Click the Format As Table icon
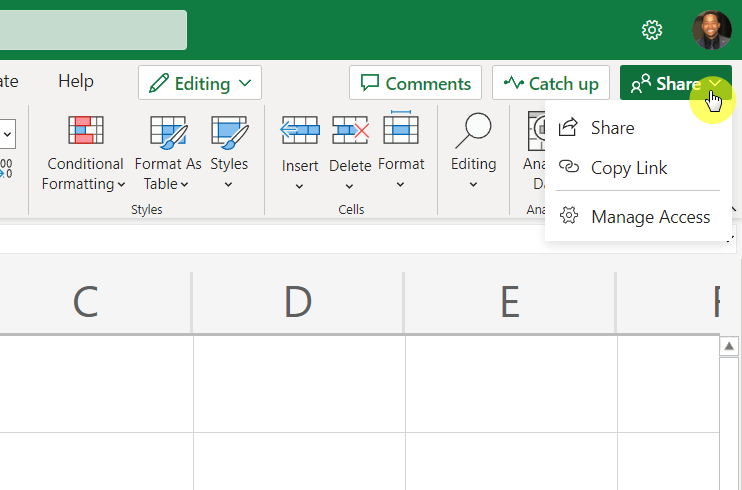The width and height of the screenshot is (742, 490). (169, 132)
